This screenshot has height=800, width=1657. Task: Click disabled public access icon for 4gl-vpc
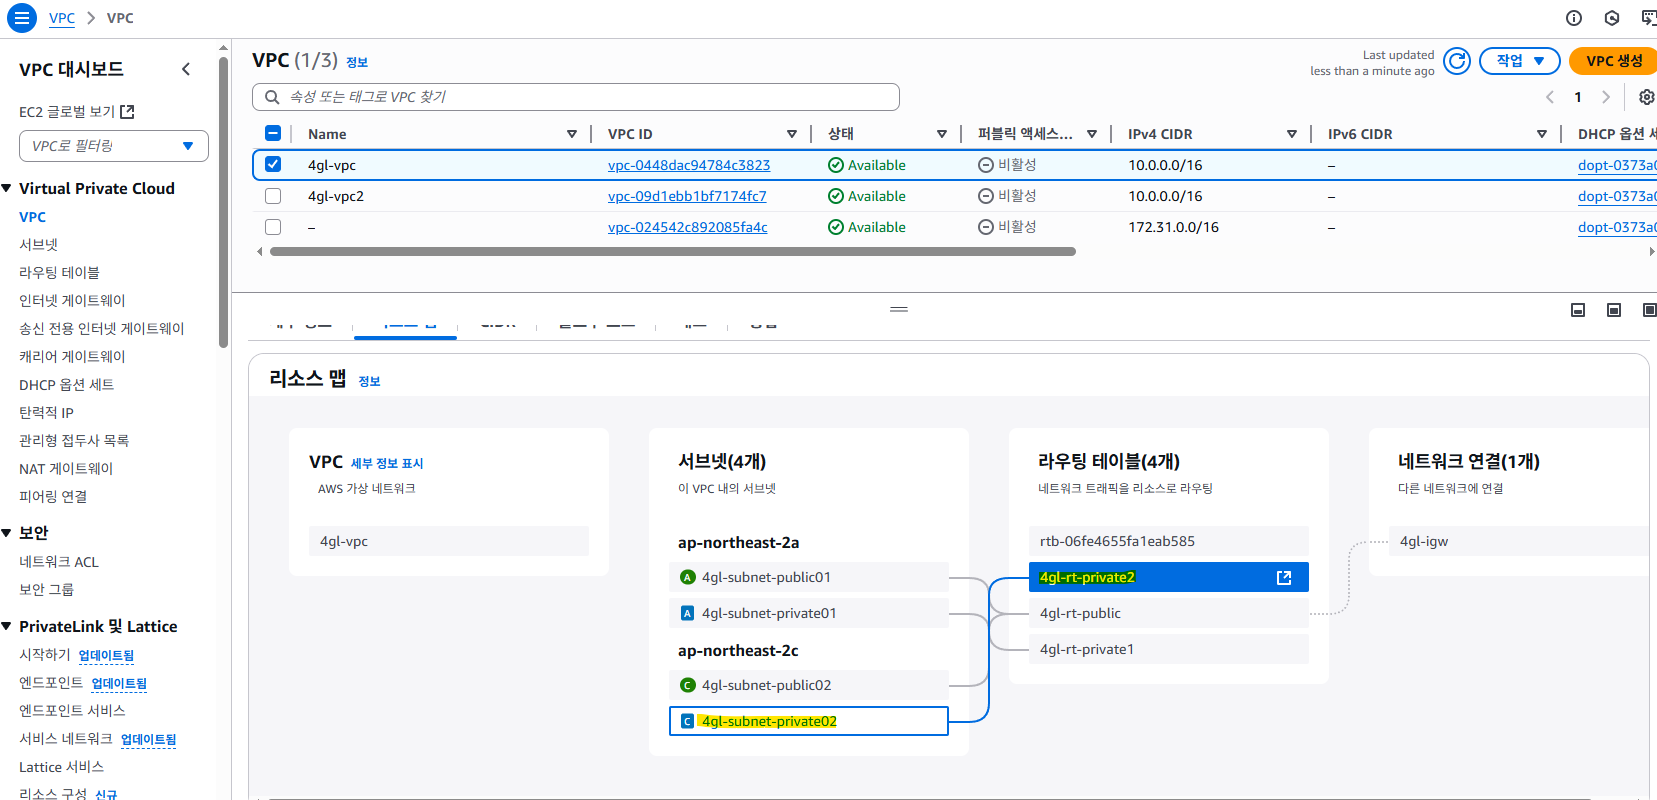point(986,165)
